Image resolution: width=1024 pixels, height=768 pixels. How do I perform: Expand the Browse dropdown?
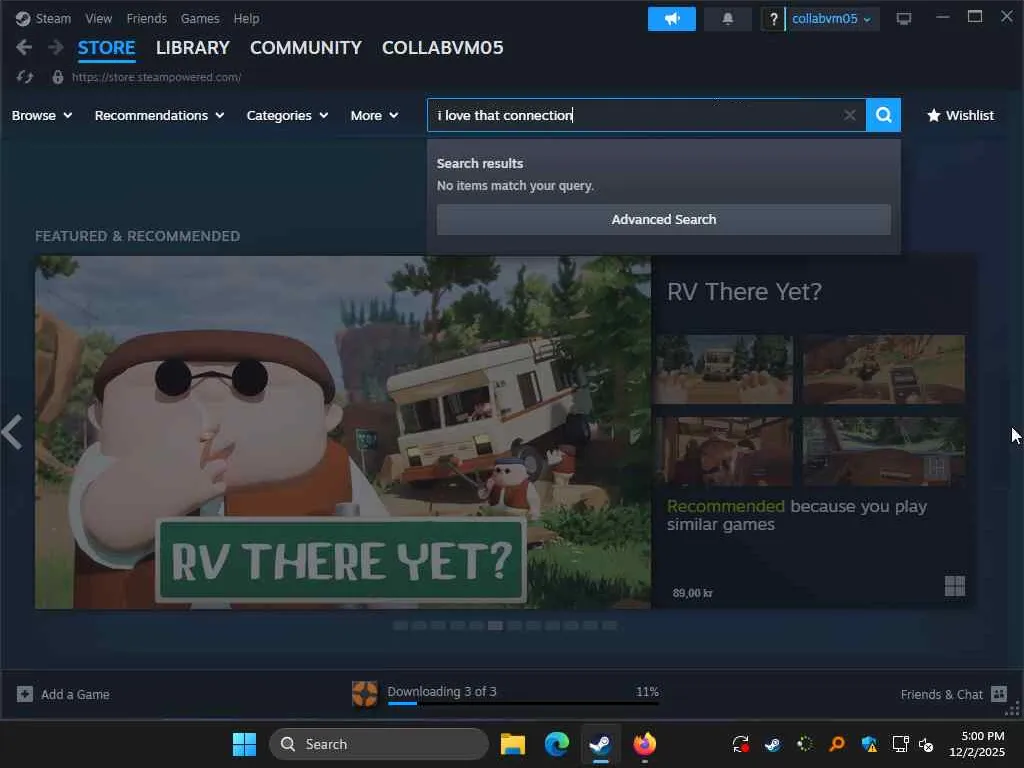pyautogui.click(x=42, y=115)
